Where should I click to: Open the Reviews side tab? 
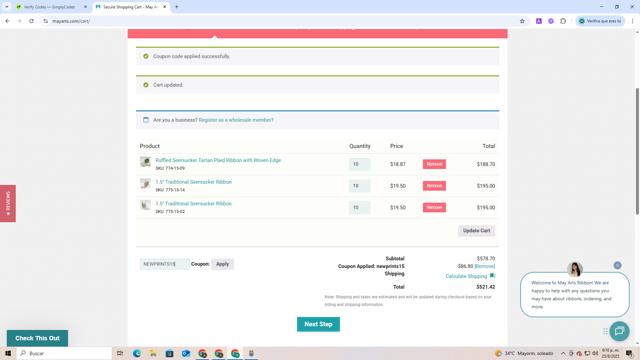tap(8, 203)
